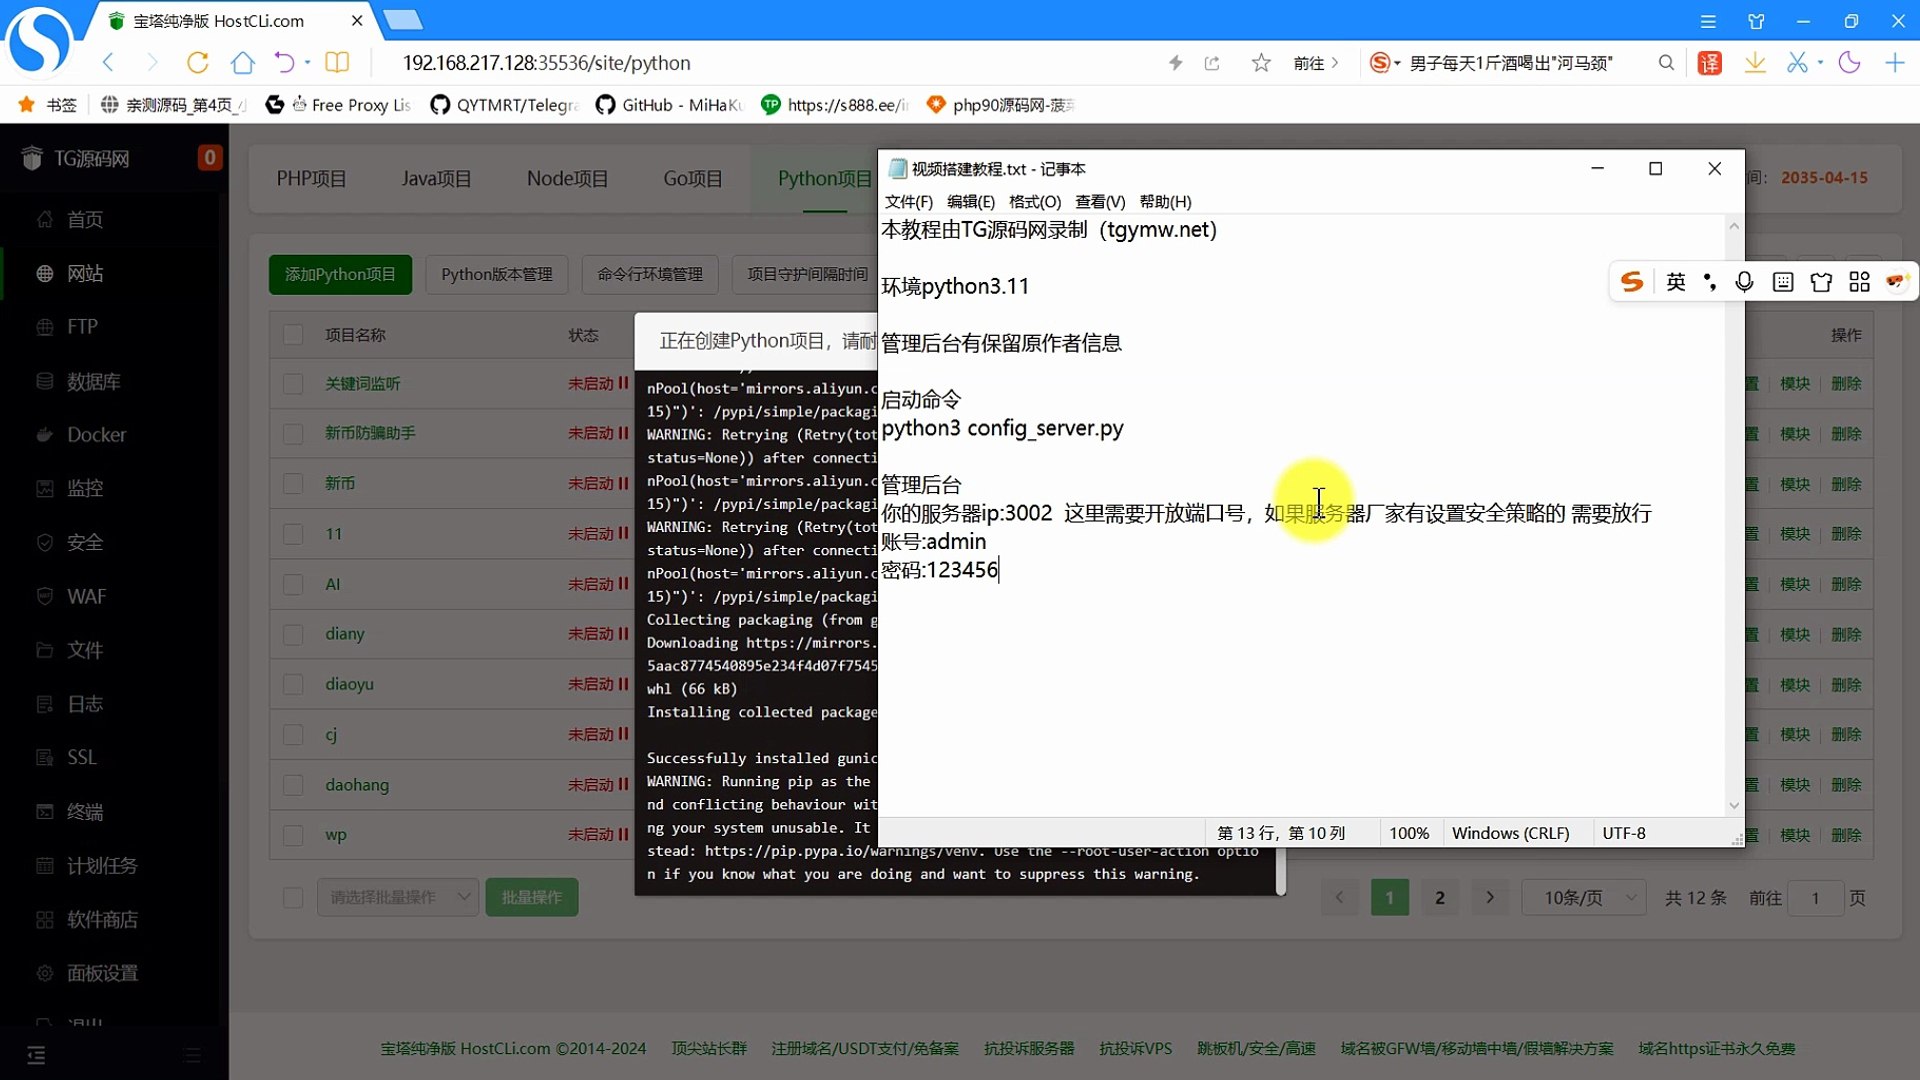This screenshot has width=1920, height=1080.
Task: Click the Python版本管理 button
Action: (497, 274)
